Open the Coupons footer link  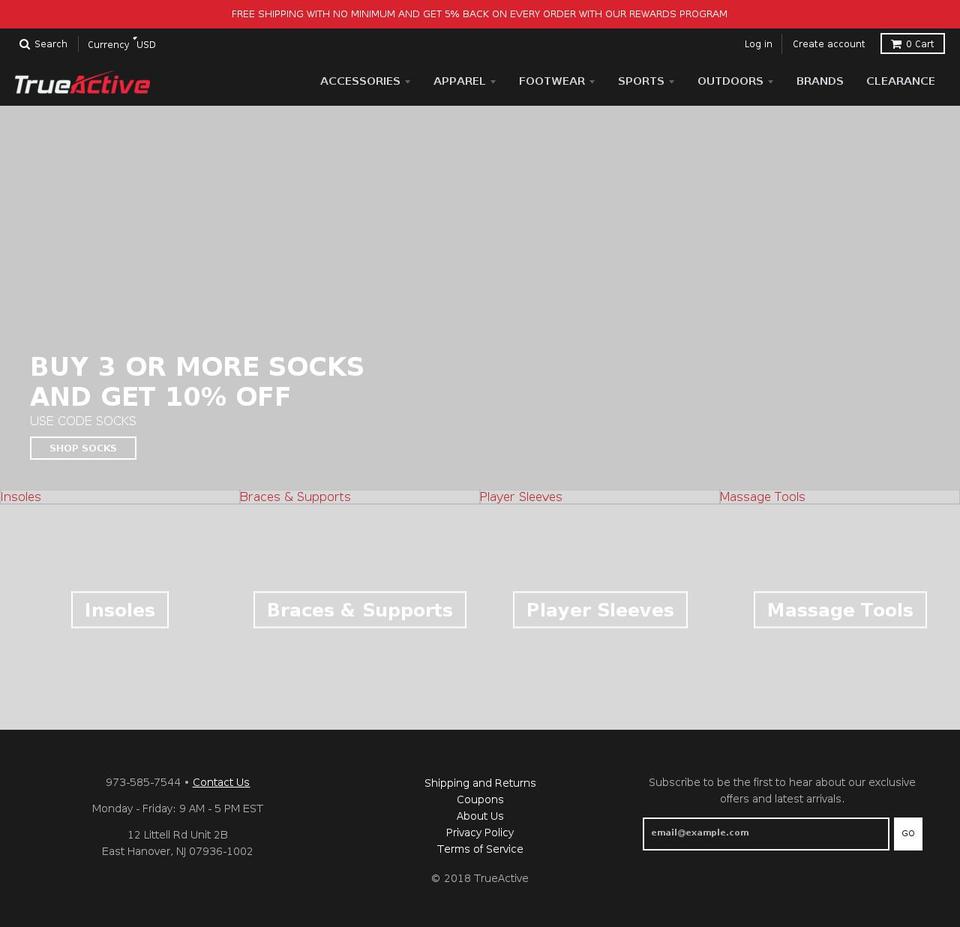(x=480, y=799)
